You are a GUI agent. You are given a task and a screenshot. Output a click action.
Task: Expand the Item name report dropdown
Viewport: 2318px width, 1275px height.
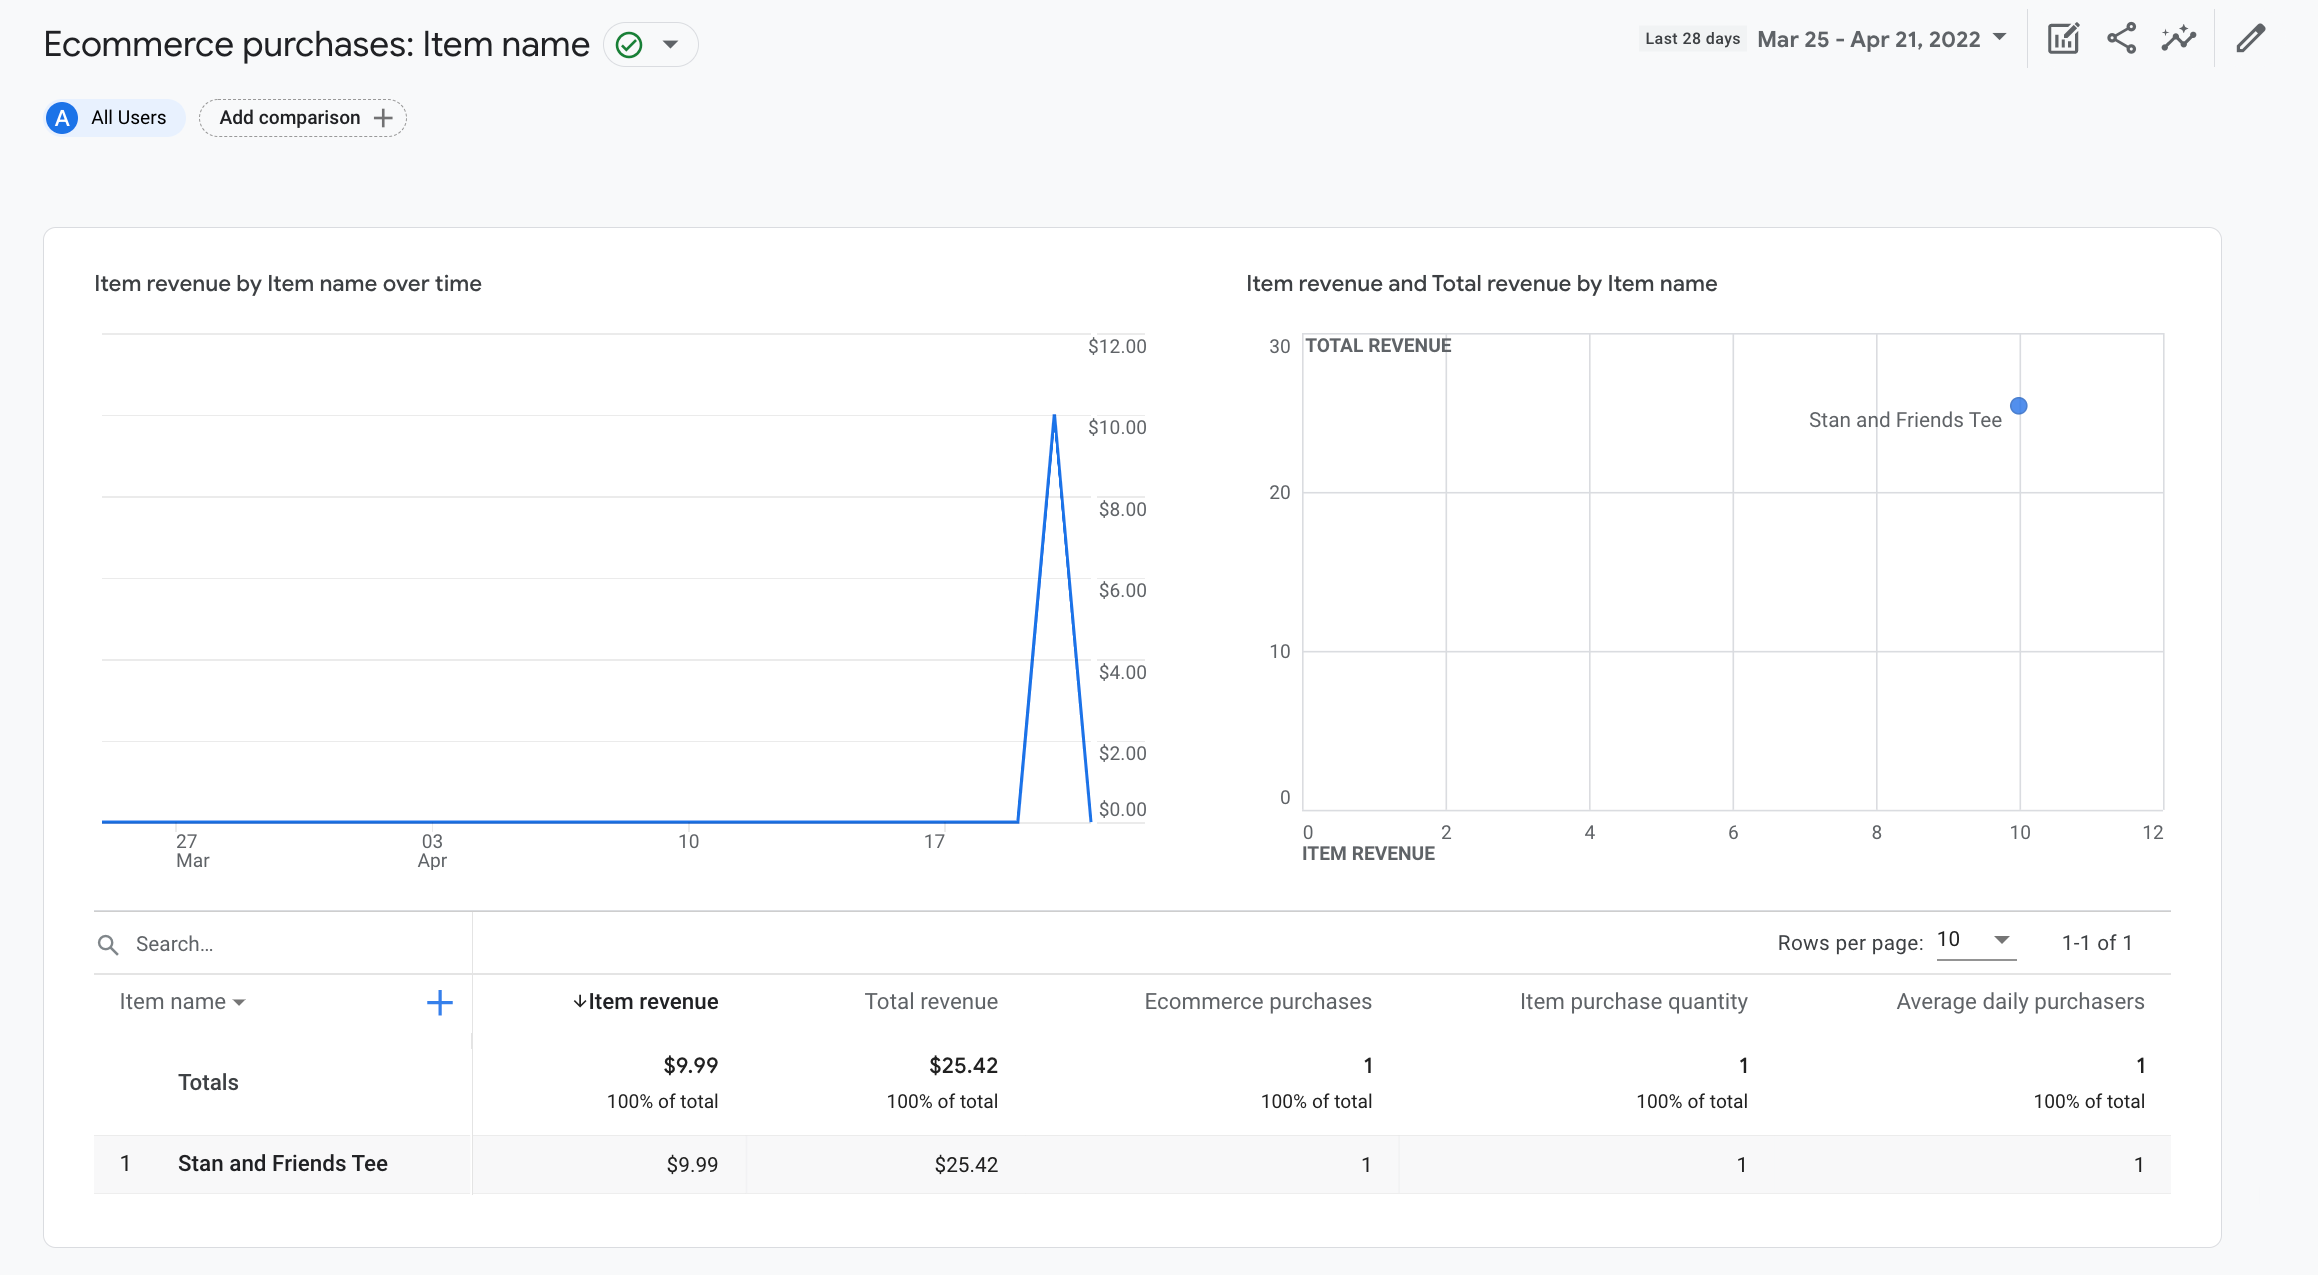(670, 42)
